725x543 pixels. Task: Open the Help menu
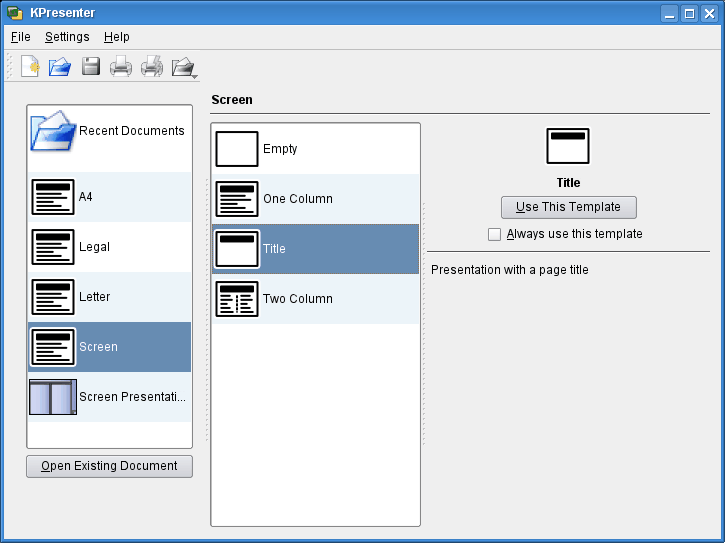pyautogui.click(x=117, y=37)
